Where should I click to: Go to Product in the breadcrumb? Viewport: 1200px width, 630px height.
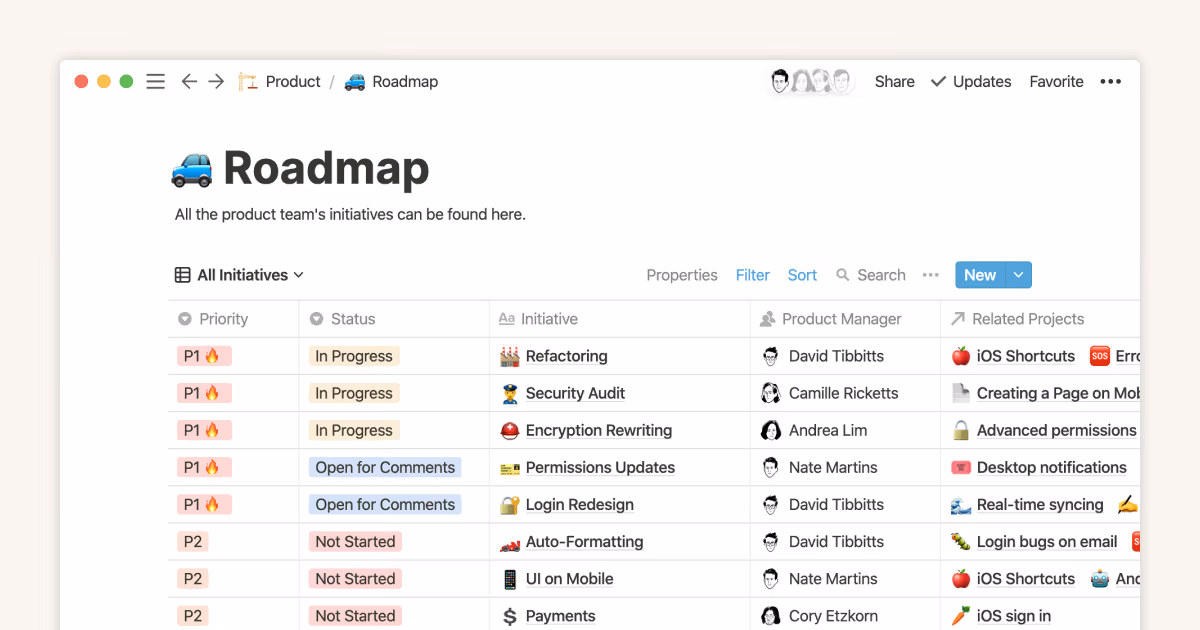coord(292,82)
